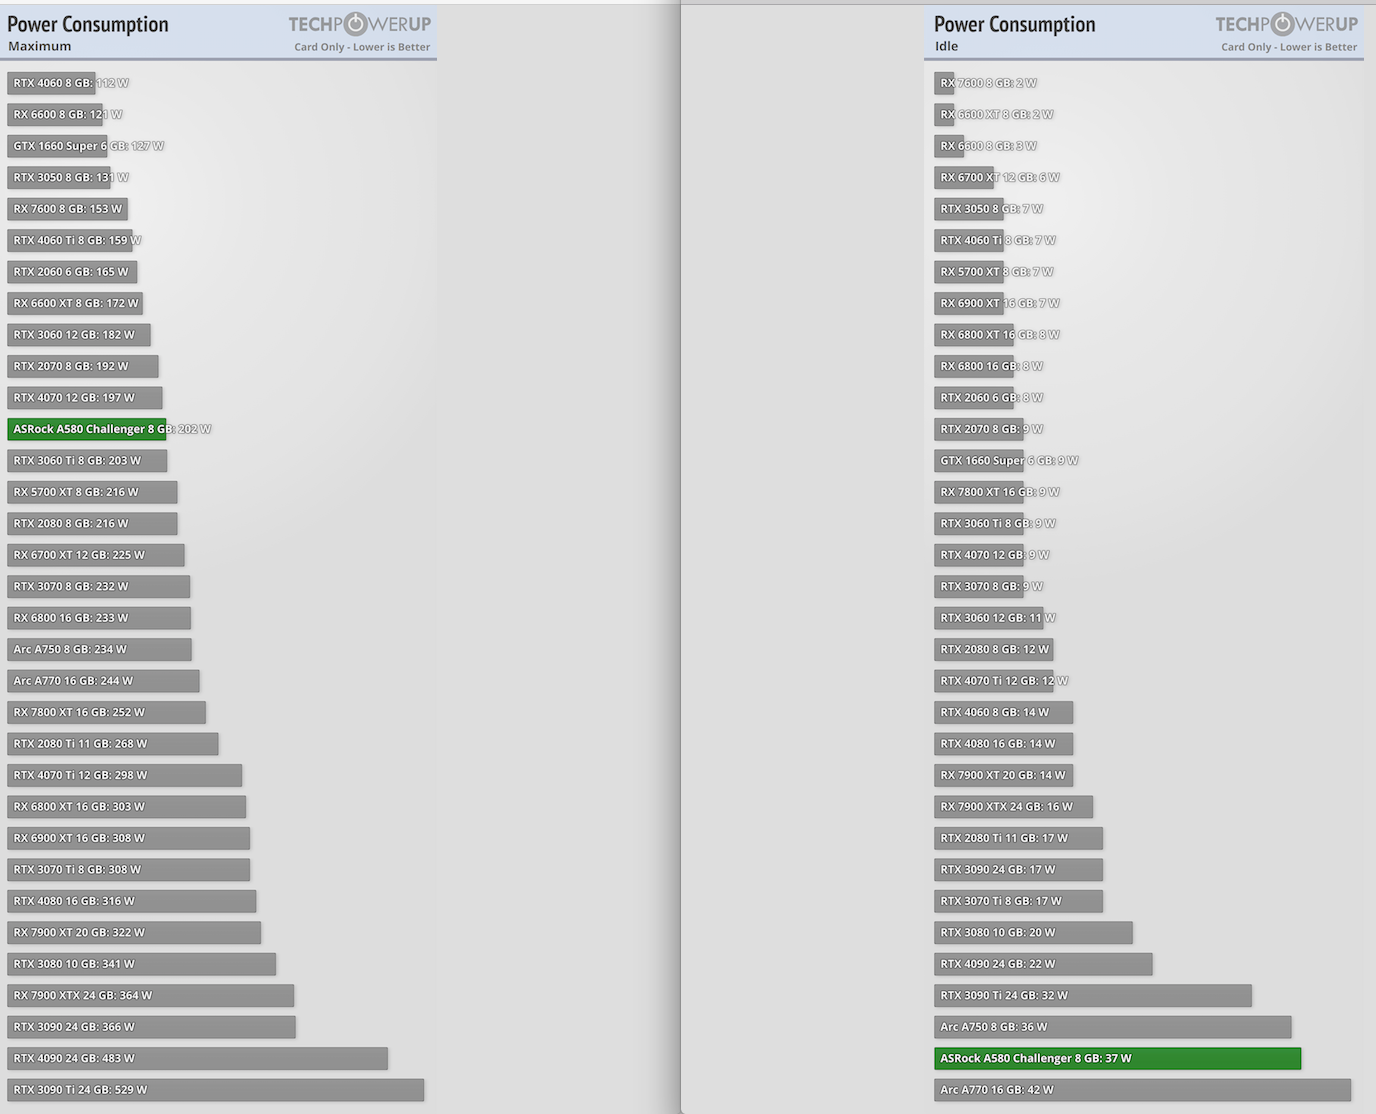The width and height of the screenshot is (1376, 1114).
Task: Select the bar 'RTX 2070 8 GB: 192 W'
Action: 83,366
